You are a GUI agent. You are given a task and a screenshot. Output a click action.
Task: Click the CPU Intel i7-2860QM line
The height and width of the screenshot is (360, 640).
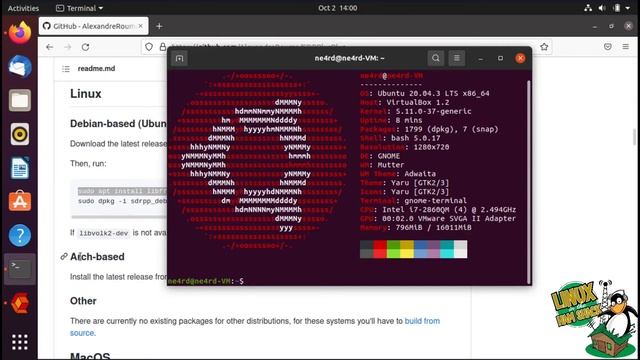[x=438, y=210]
